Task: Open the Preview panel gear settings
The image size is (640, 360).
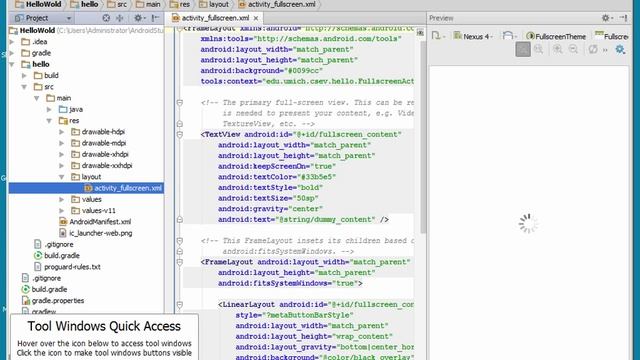Action: coord(606,18)
